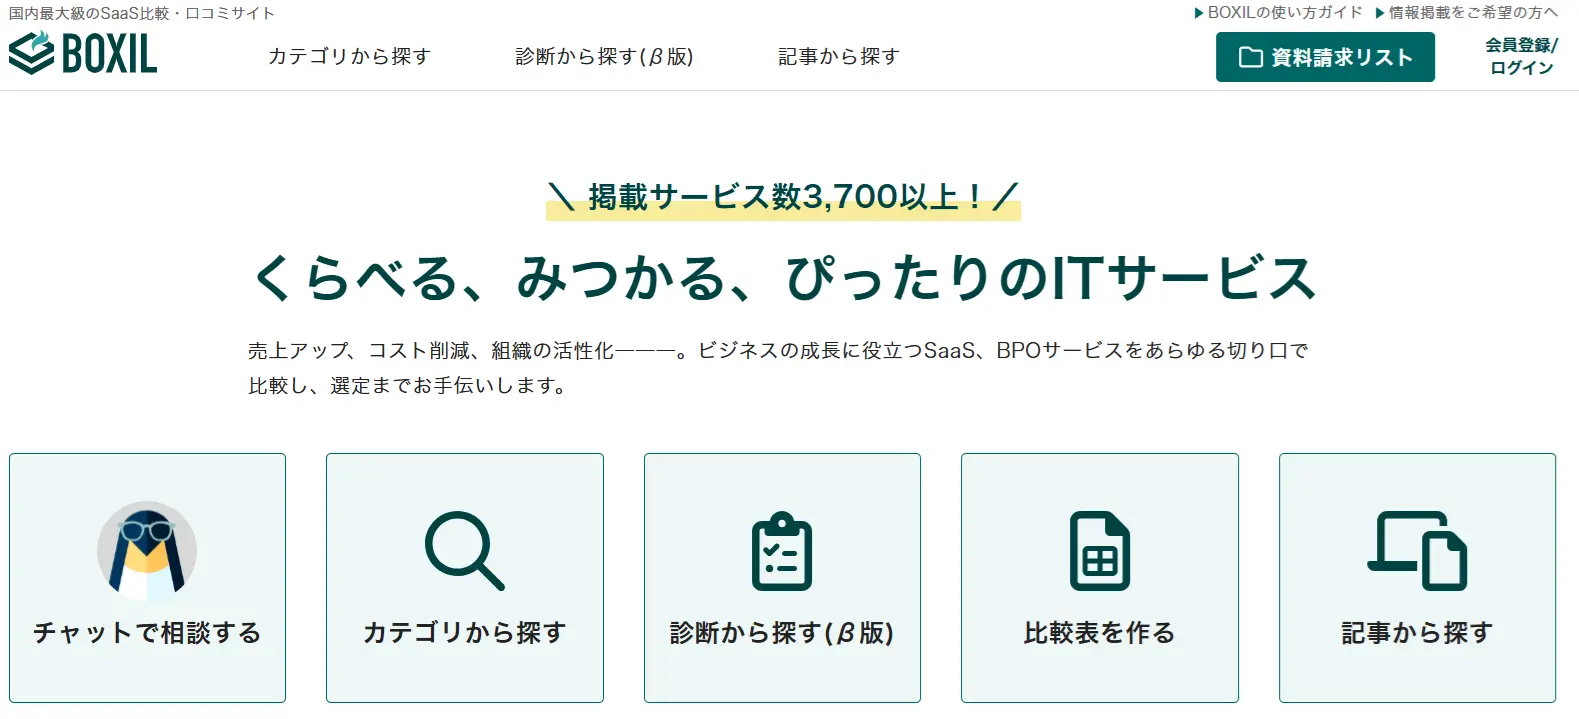Open 診断から探す(β版) in the top navigation
The width and height of the screenshot is (1579, 719).
[604, 56]
